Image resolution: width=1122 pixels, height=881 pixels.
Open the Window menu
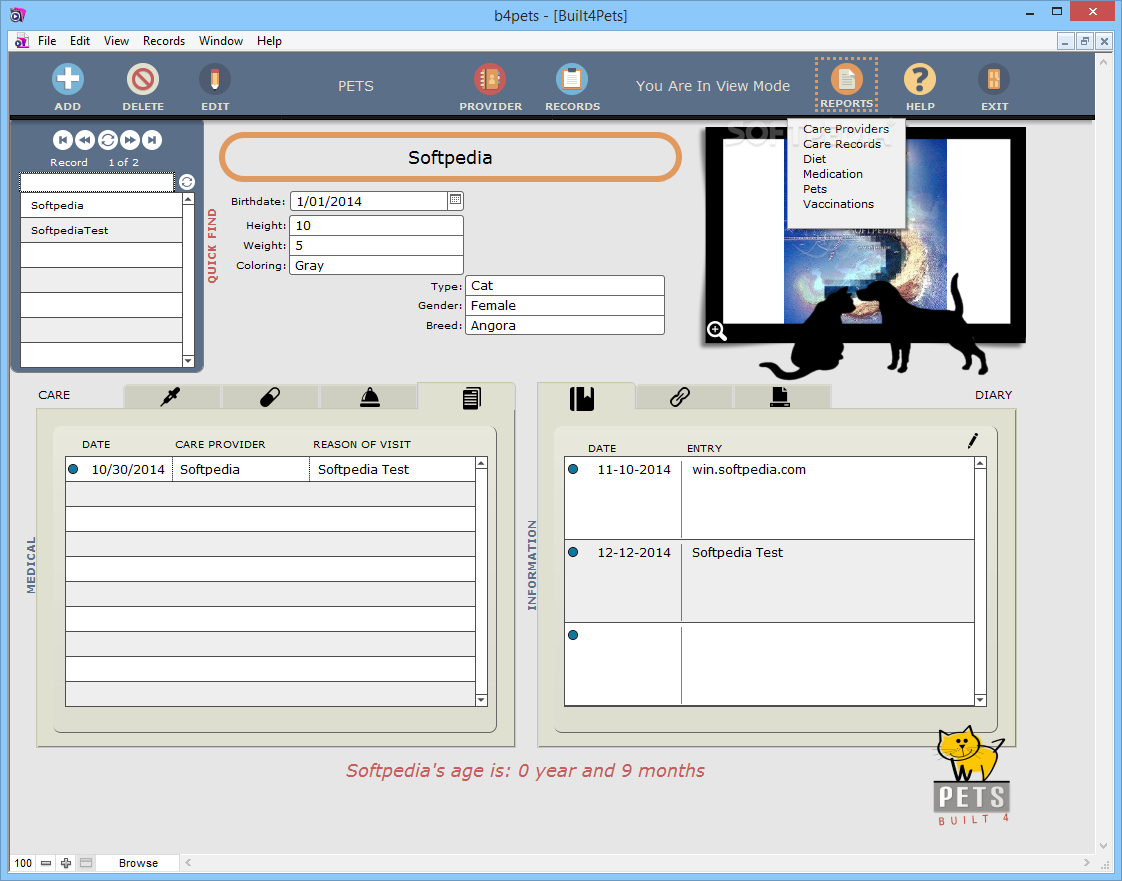coord(220,41)
